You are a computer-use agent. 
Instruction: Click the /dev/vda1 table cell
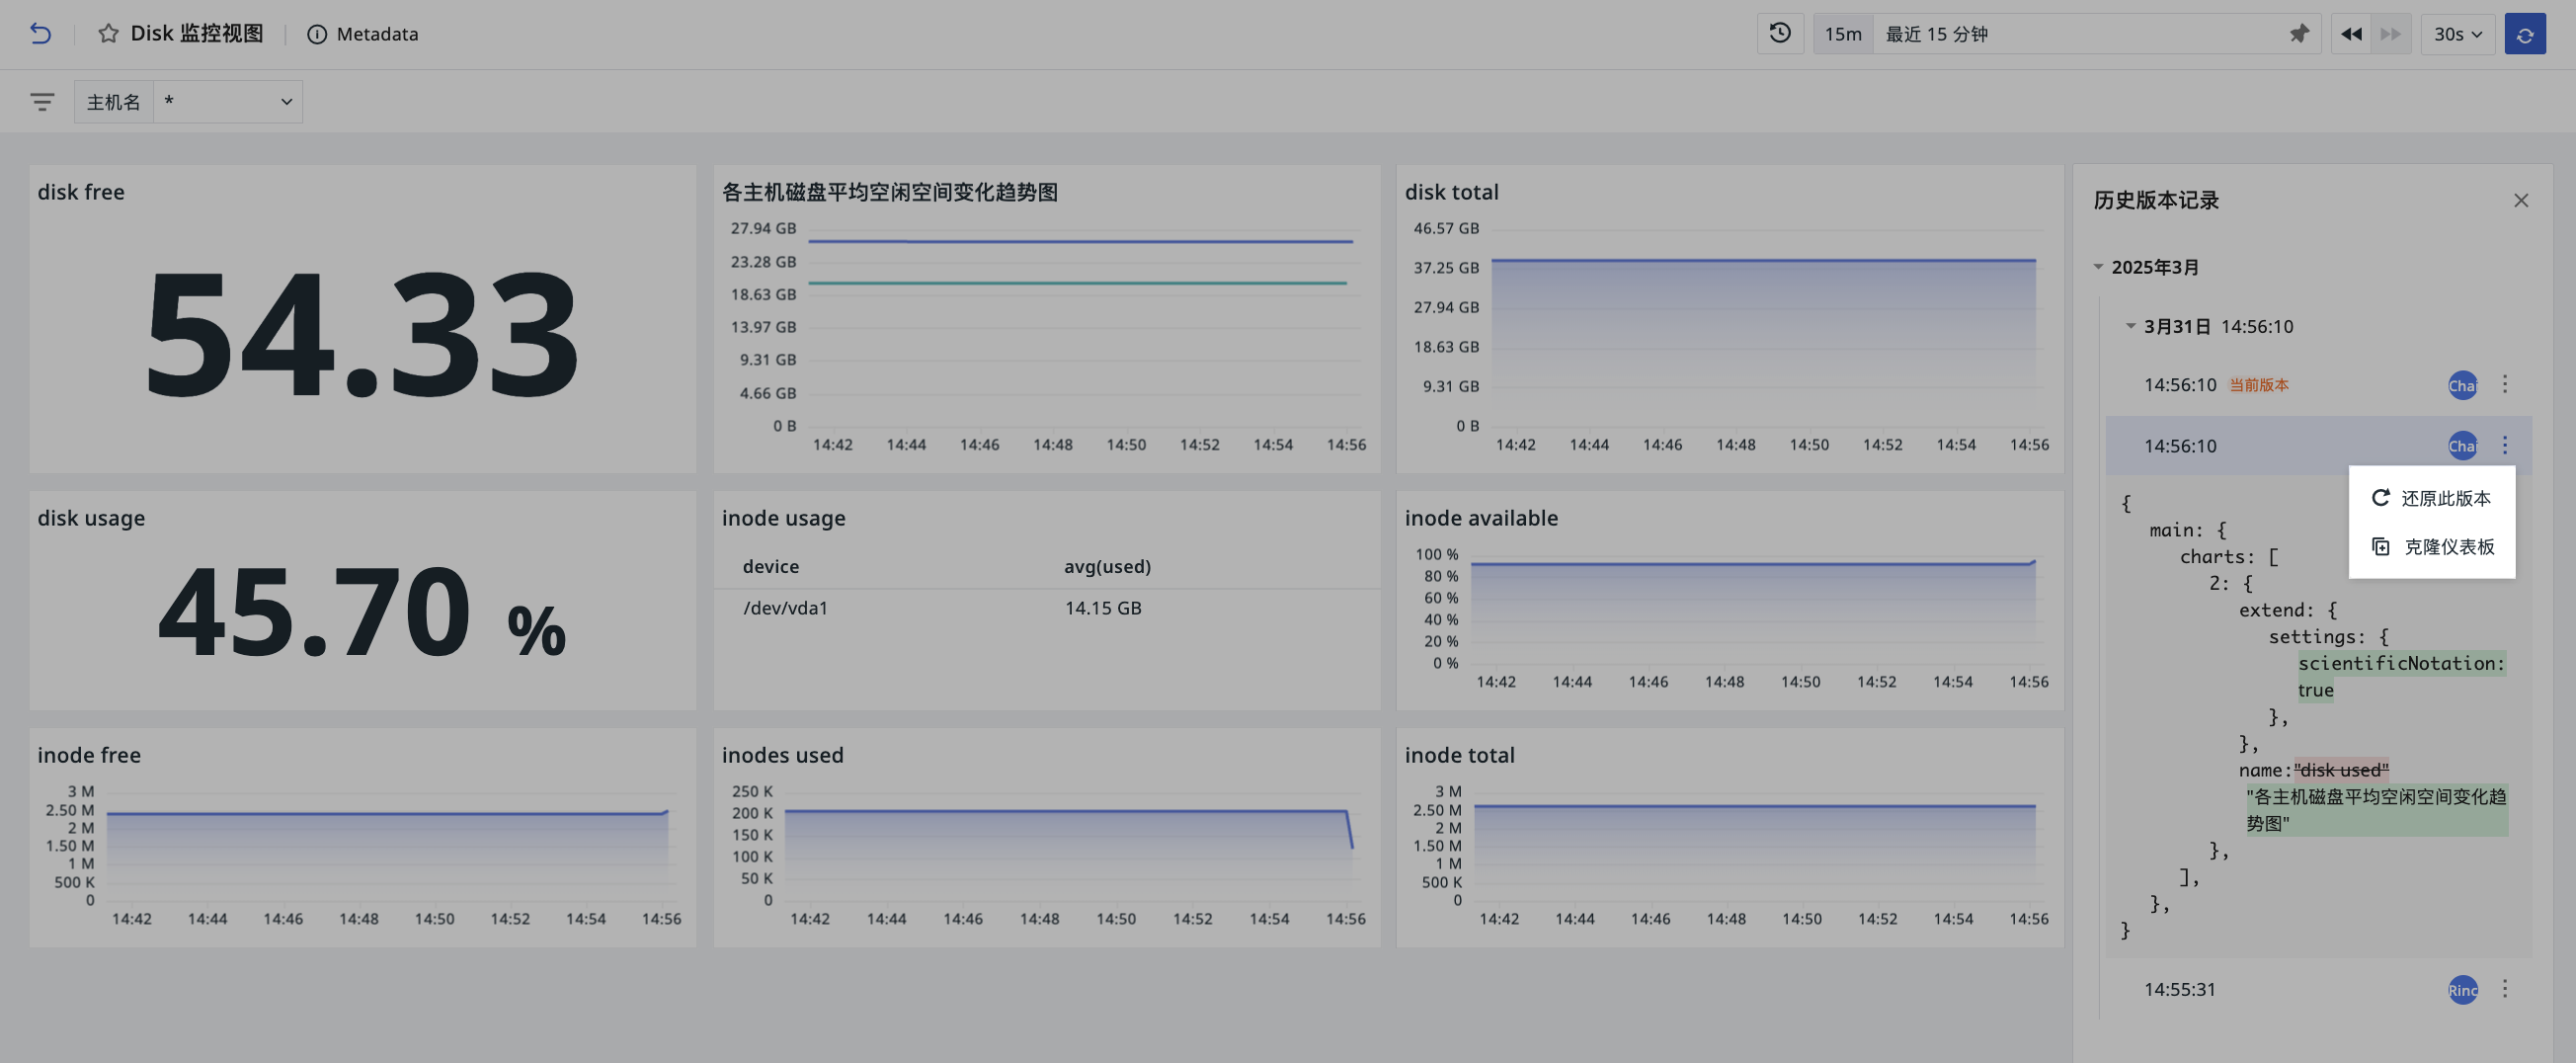[785, 608]
